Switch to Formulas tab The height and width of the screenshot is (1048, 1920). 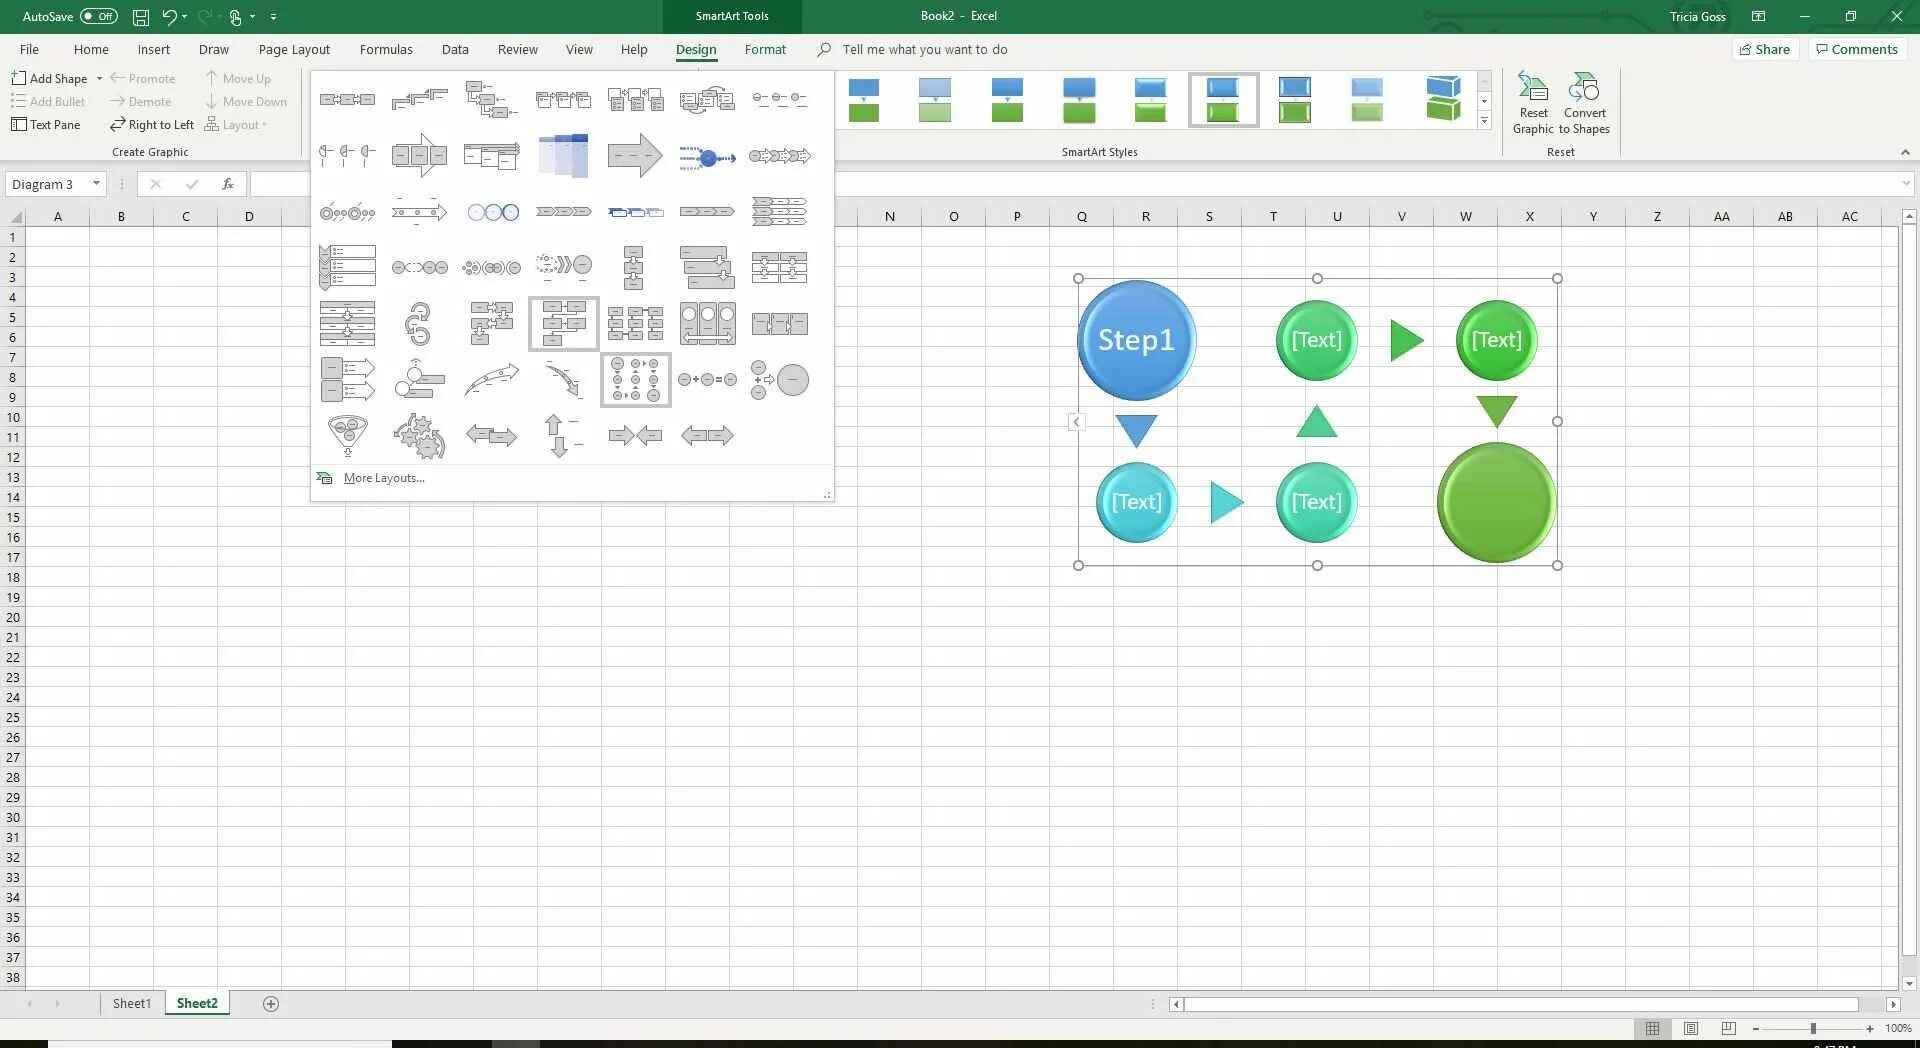point(386,49)
